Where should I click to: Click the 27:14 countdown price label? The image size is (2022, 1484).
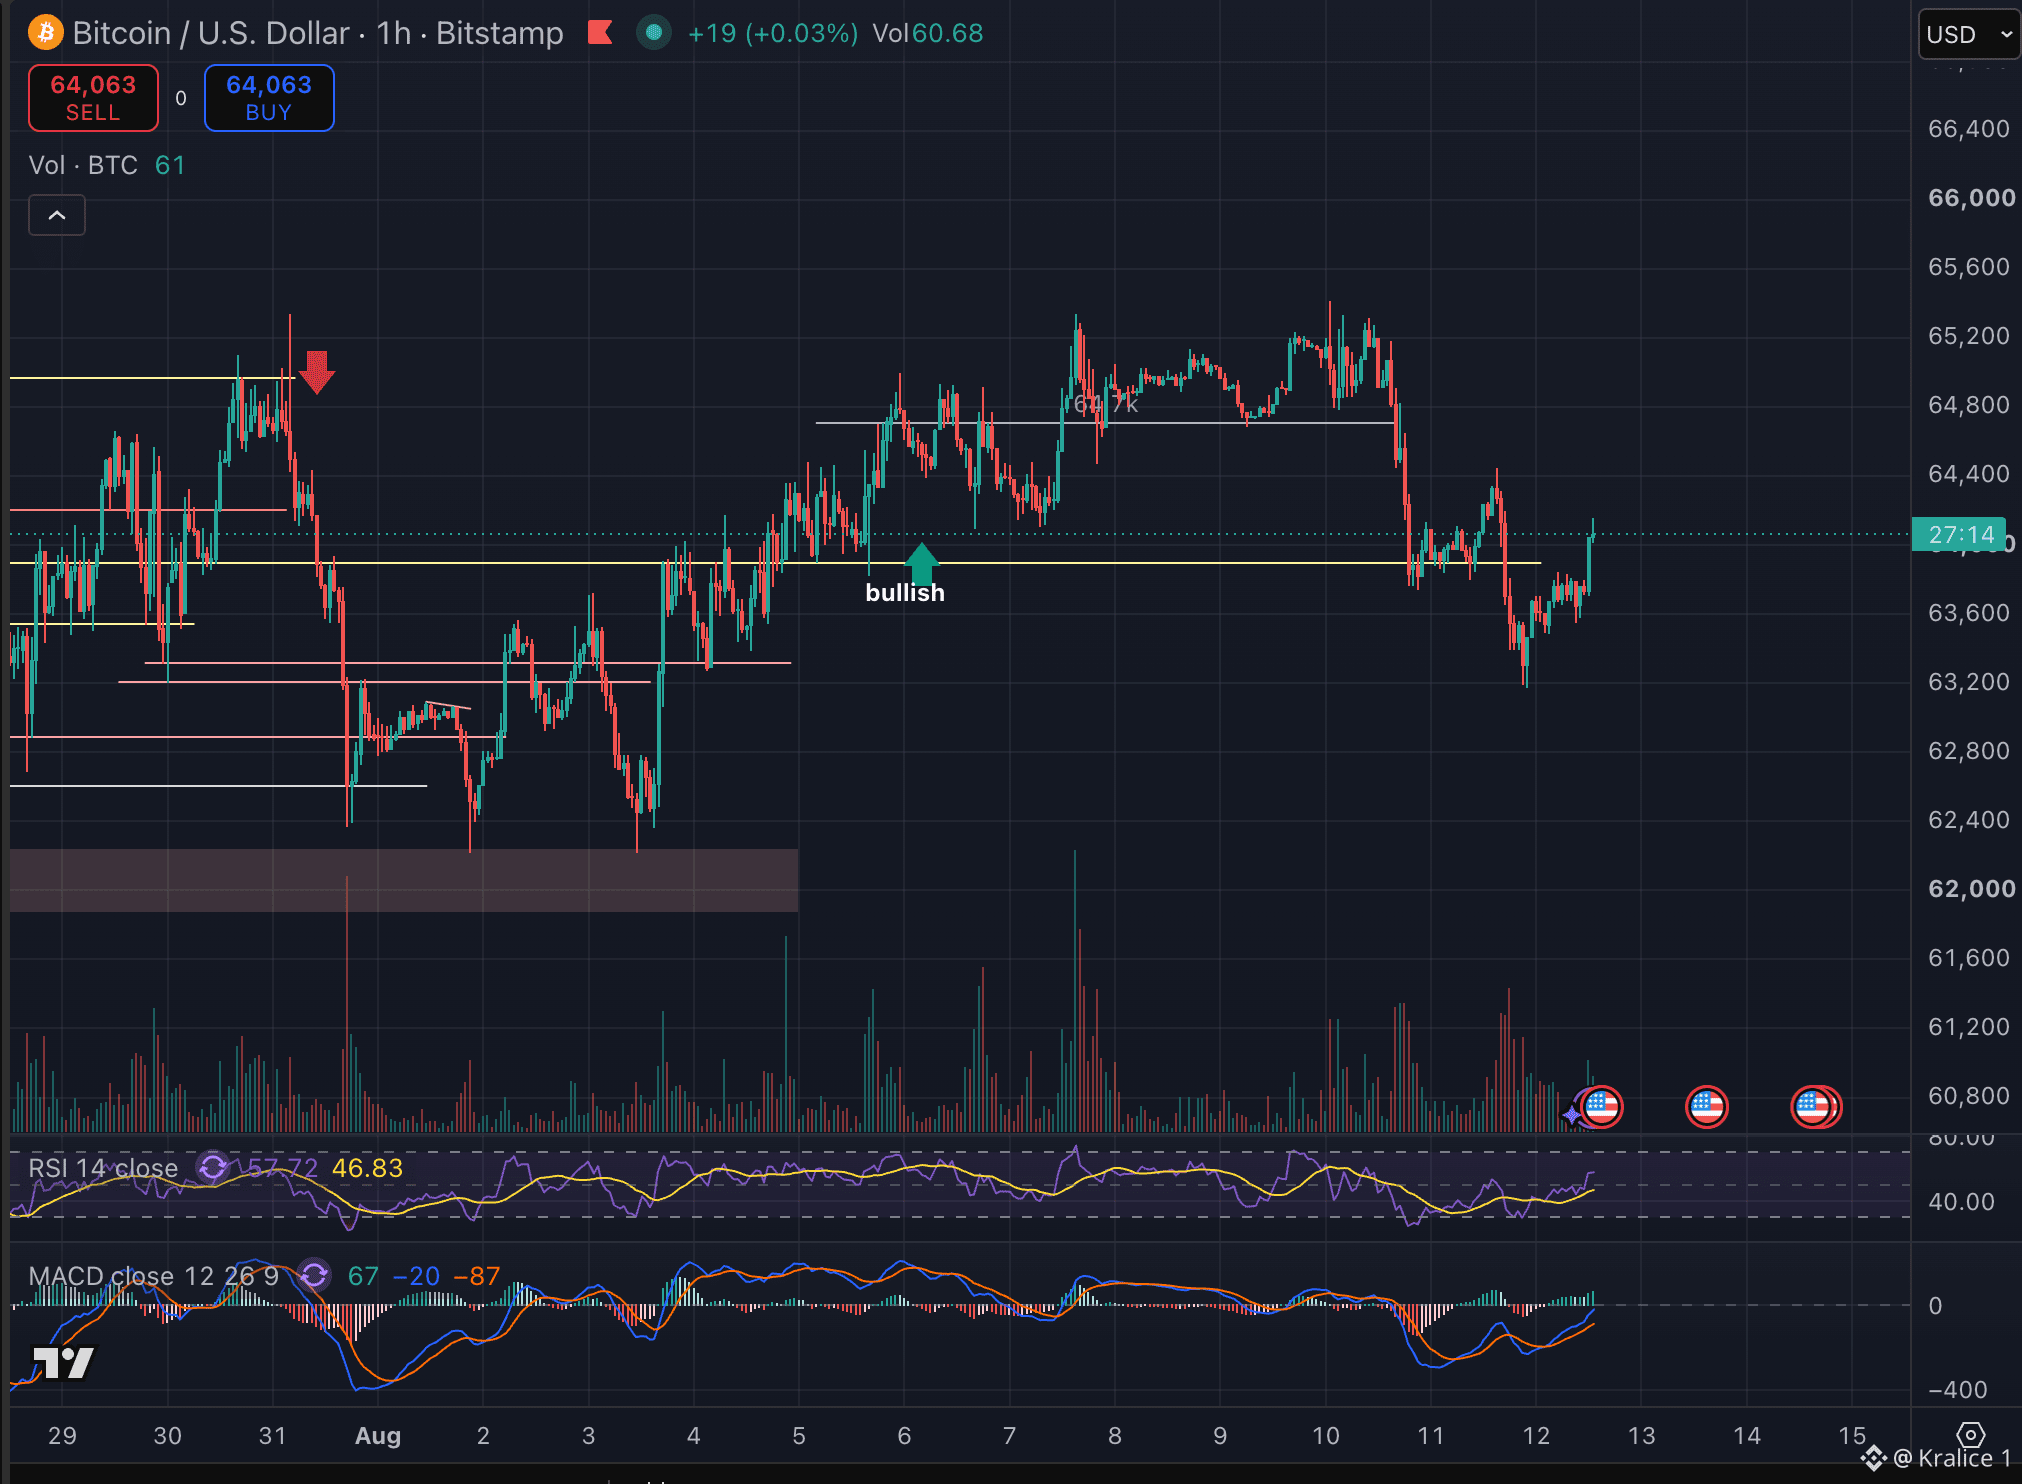click(x=1960, y=535)
